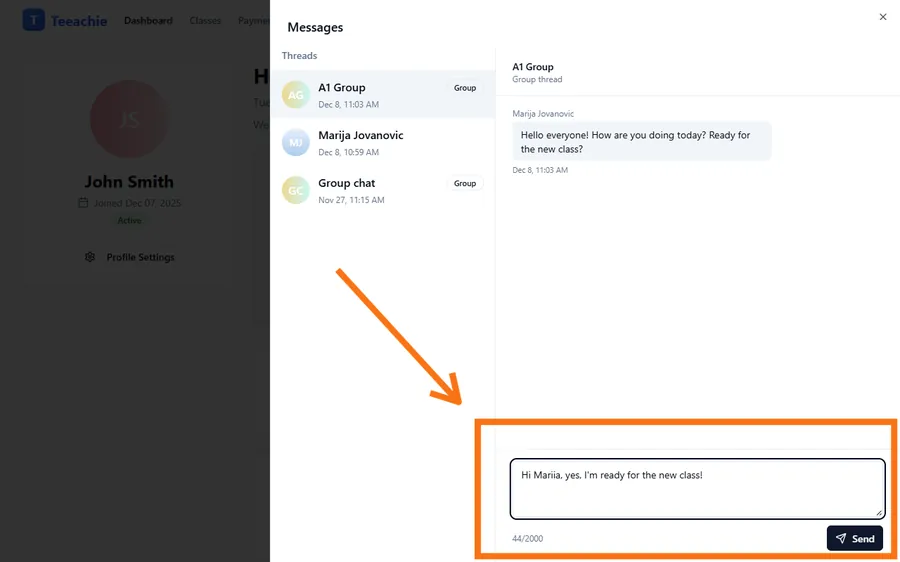Screen dimensions: 900x562
Task: Open Profile Settings link
Action: pyautogui.click(x=140, y=257)
